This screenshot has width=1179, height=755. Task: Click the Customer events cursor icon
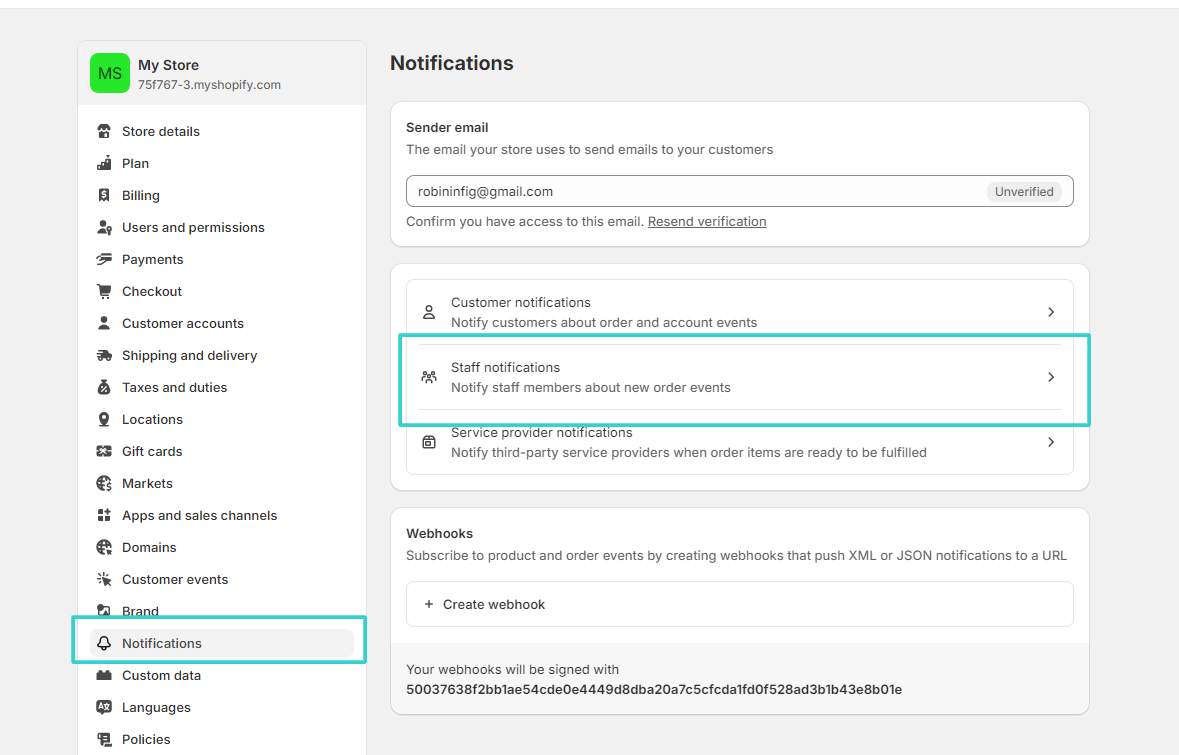coord(104,579)
